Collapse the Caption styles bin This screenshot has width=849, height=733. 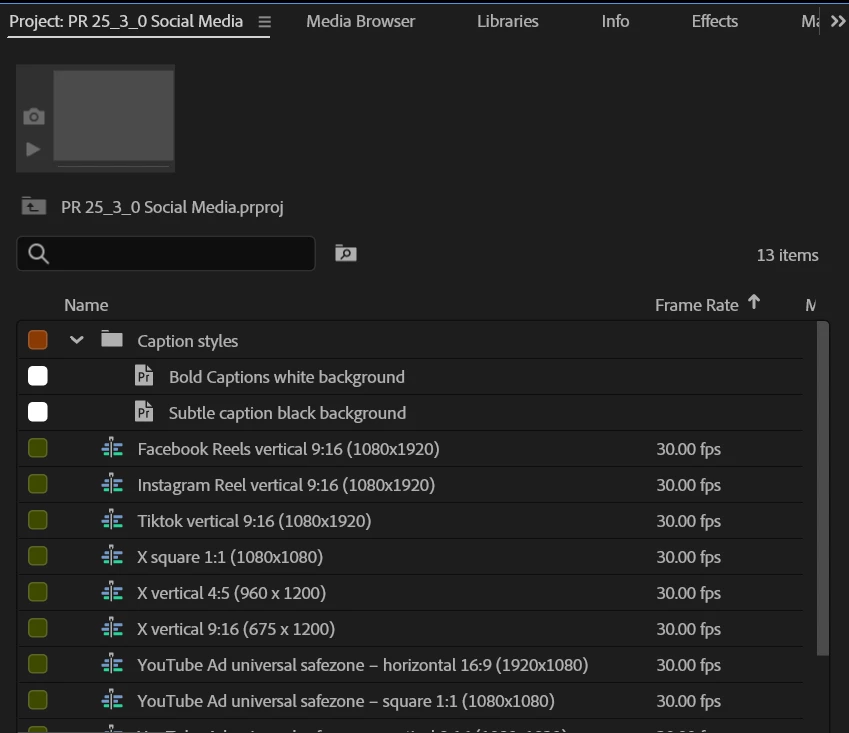point(77,340)
